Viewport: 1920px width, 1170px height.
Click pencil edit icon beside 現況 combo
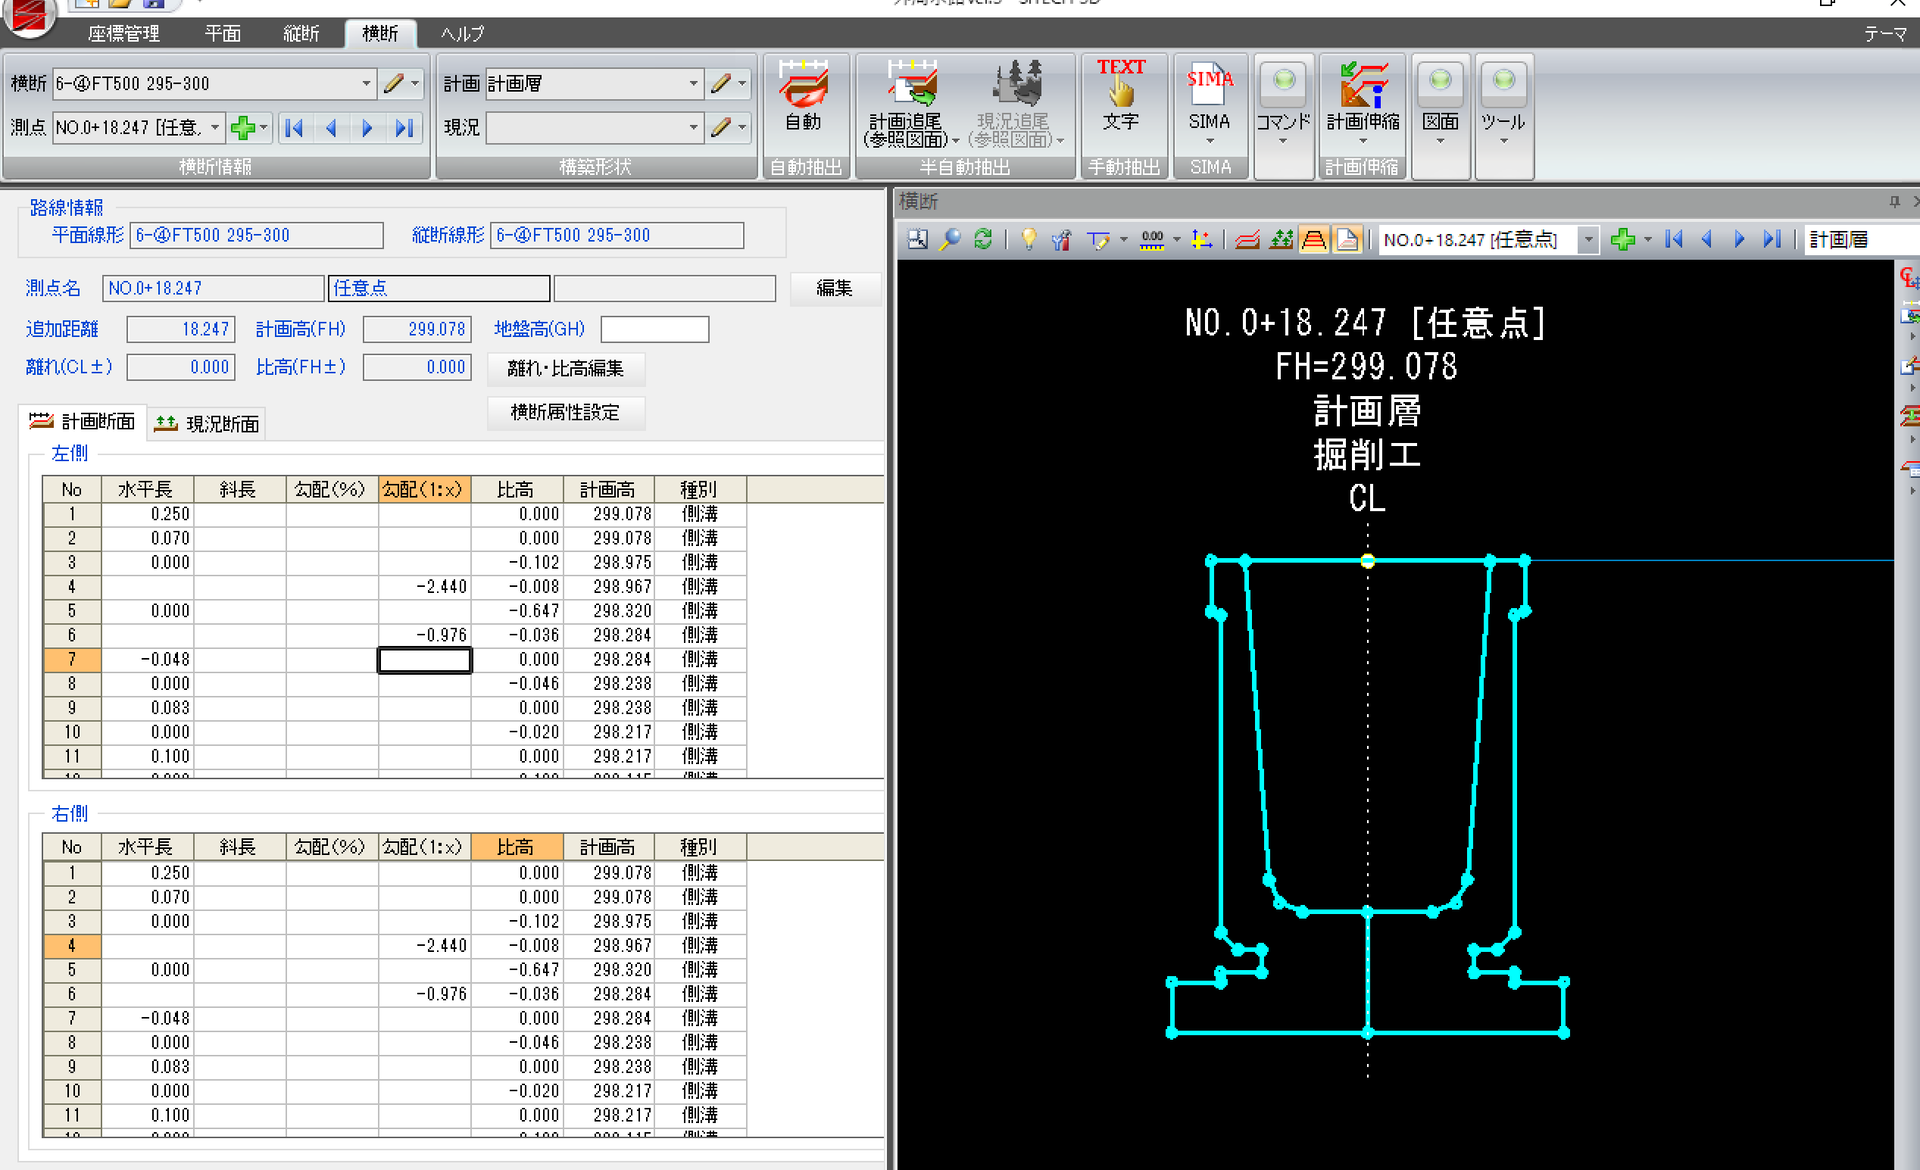(x=721, y=128)
